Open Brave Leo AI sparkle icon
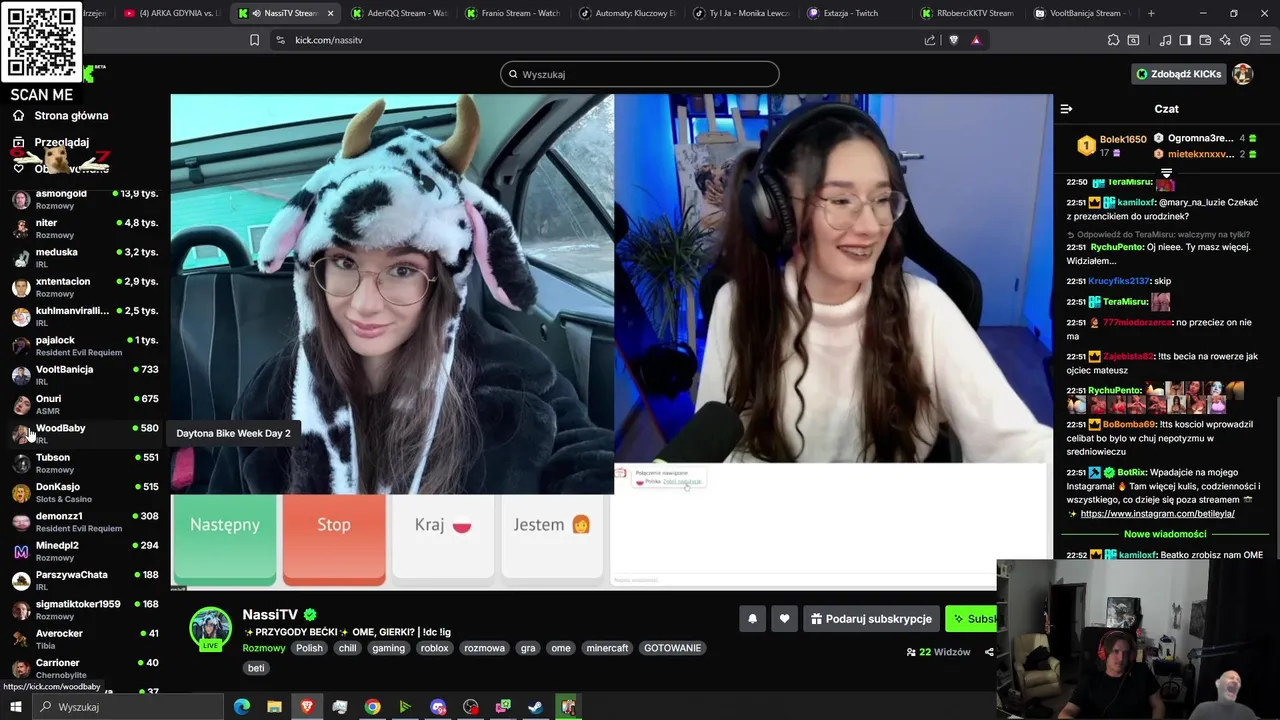 [x=1225, y=40]
